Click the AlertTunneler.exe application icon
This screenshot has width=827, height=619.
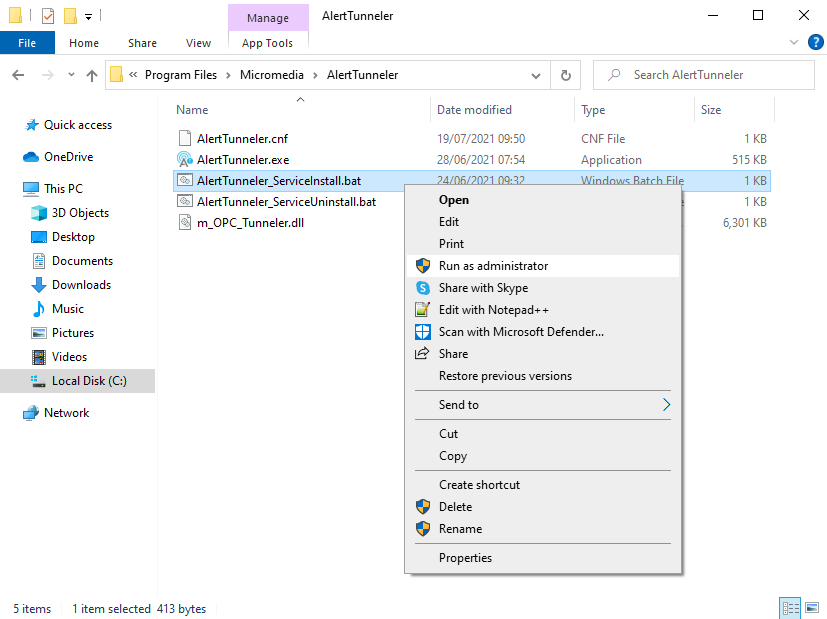[184, 160]
